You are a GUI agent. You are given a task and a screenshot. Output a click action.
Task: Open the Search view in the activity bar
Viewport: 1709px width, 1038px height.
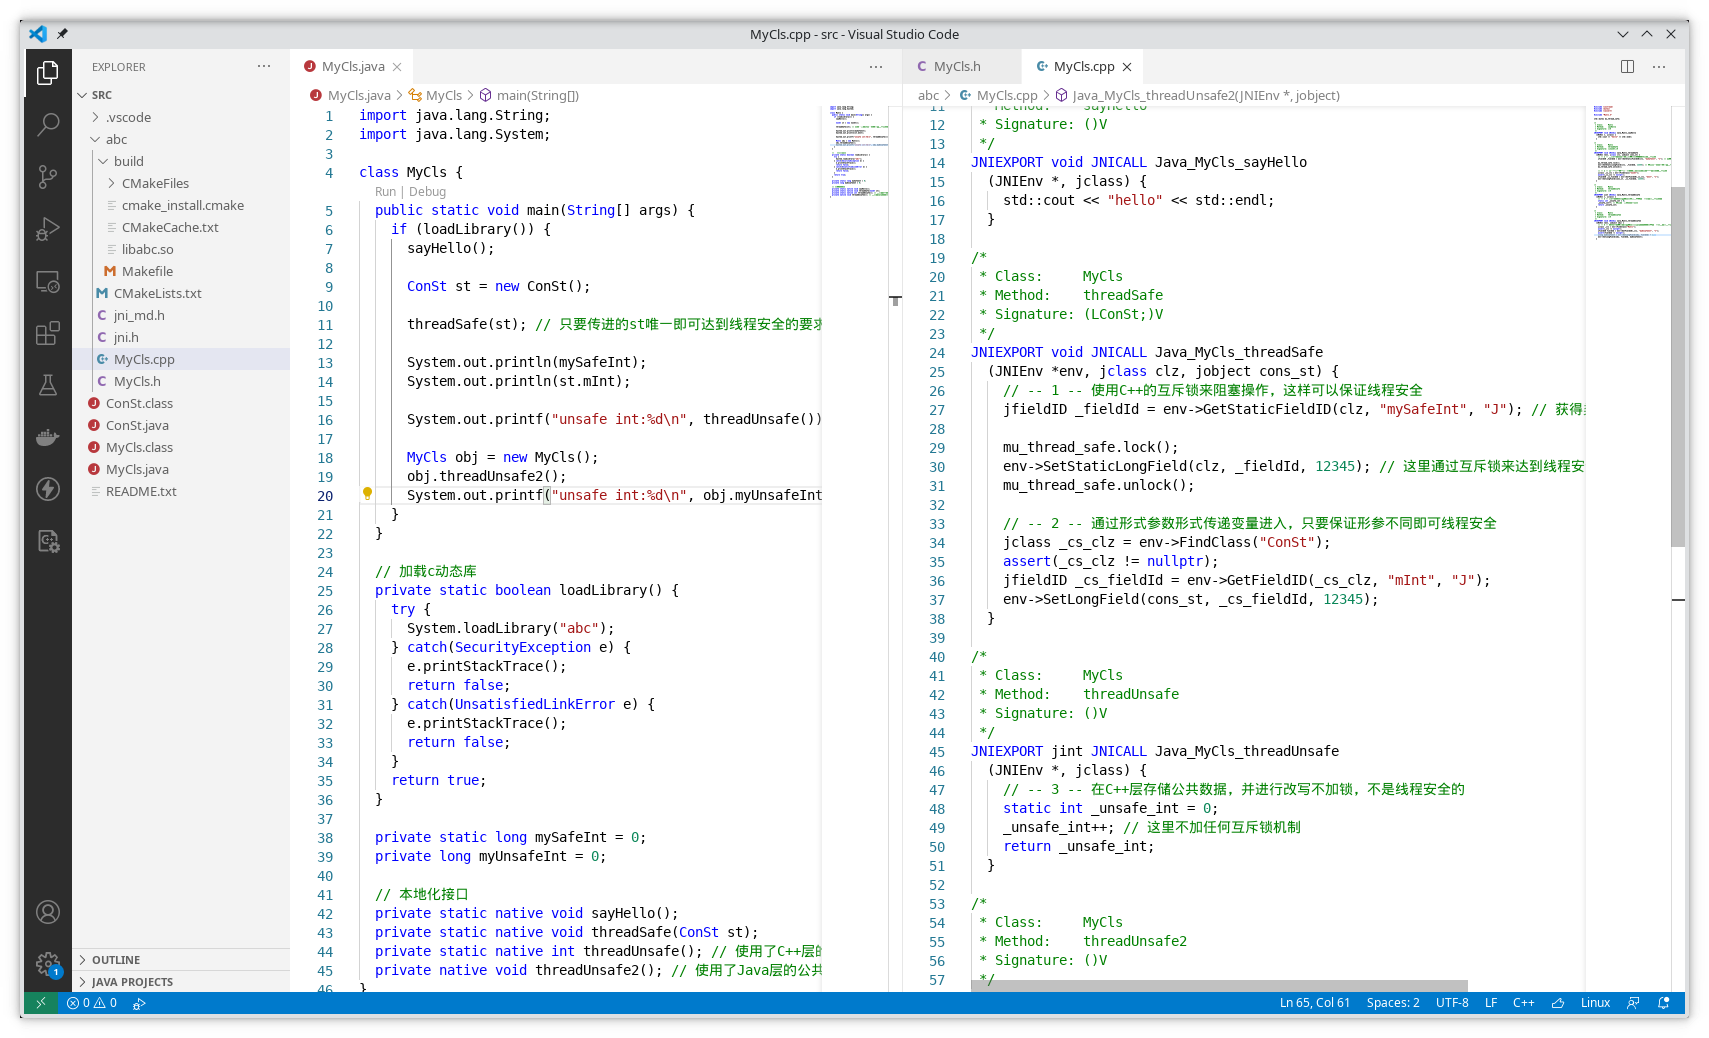pos(48,124)
